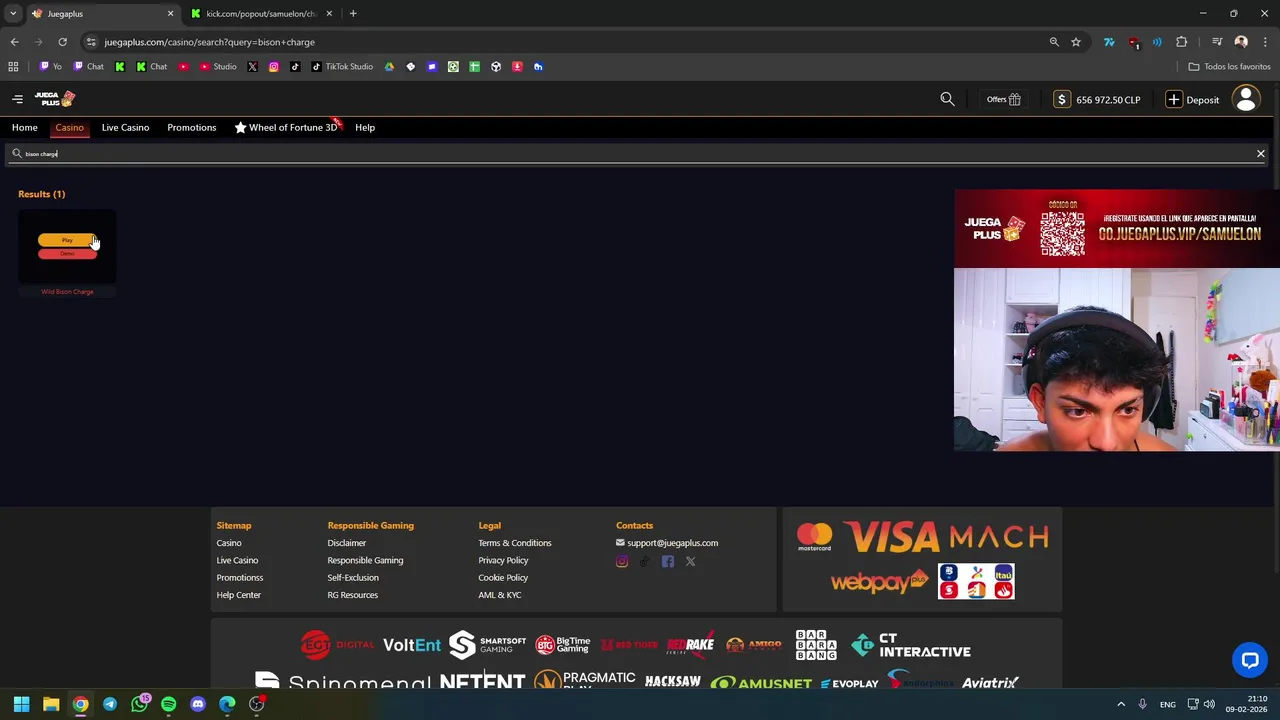The image size is (1280, 720).
Task: View site information in the address bar
Action: pos(91,42)
